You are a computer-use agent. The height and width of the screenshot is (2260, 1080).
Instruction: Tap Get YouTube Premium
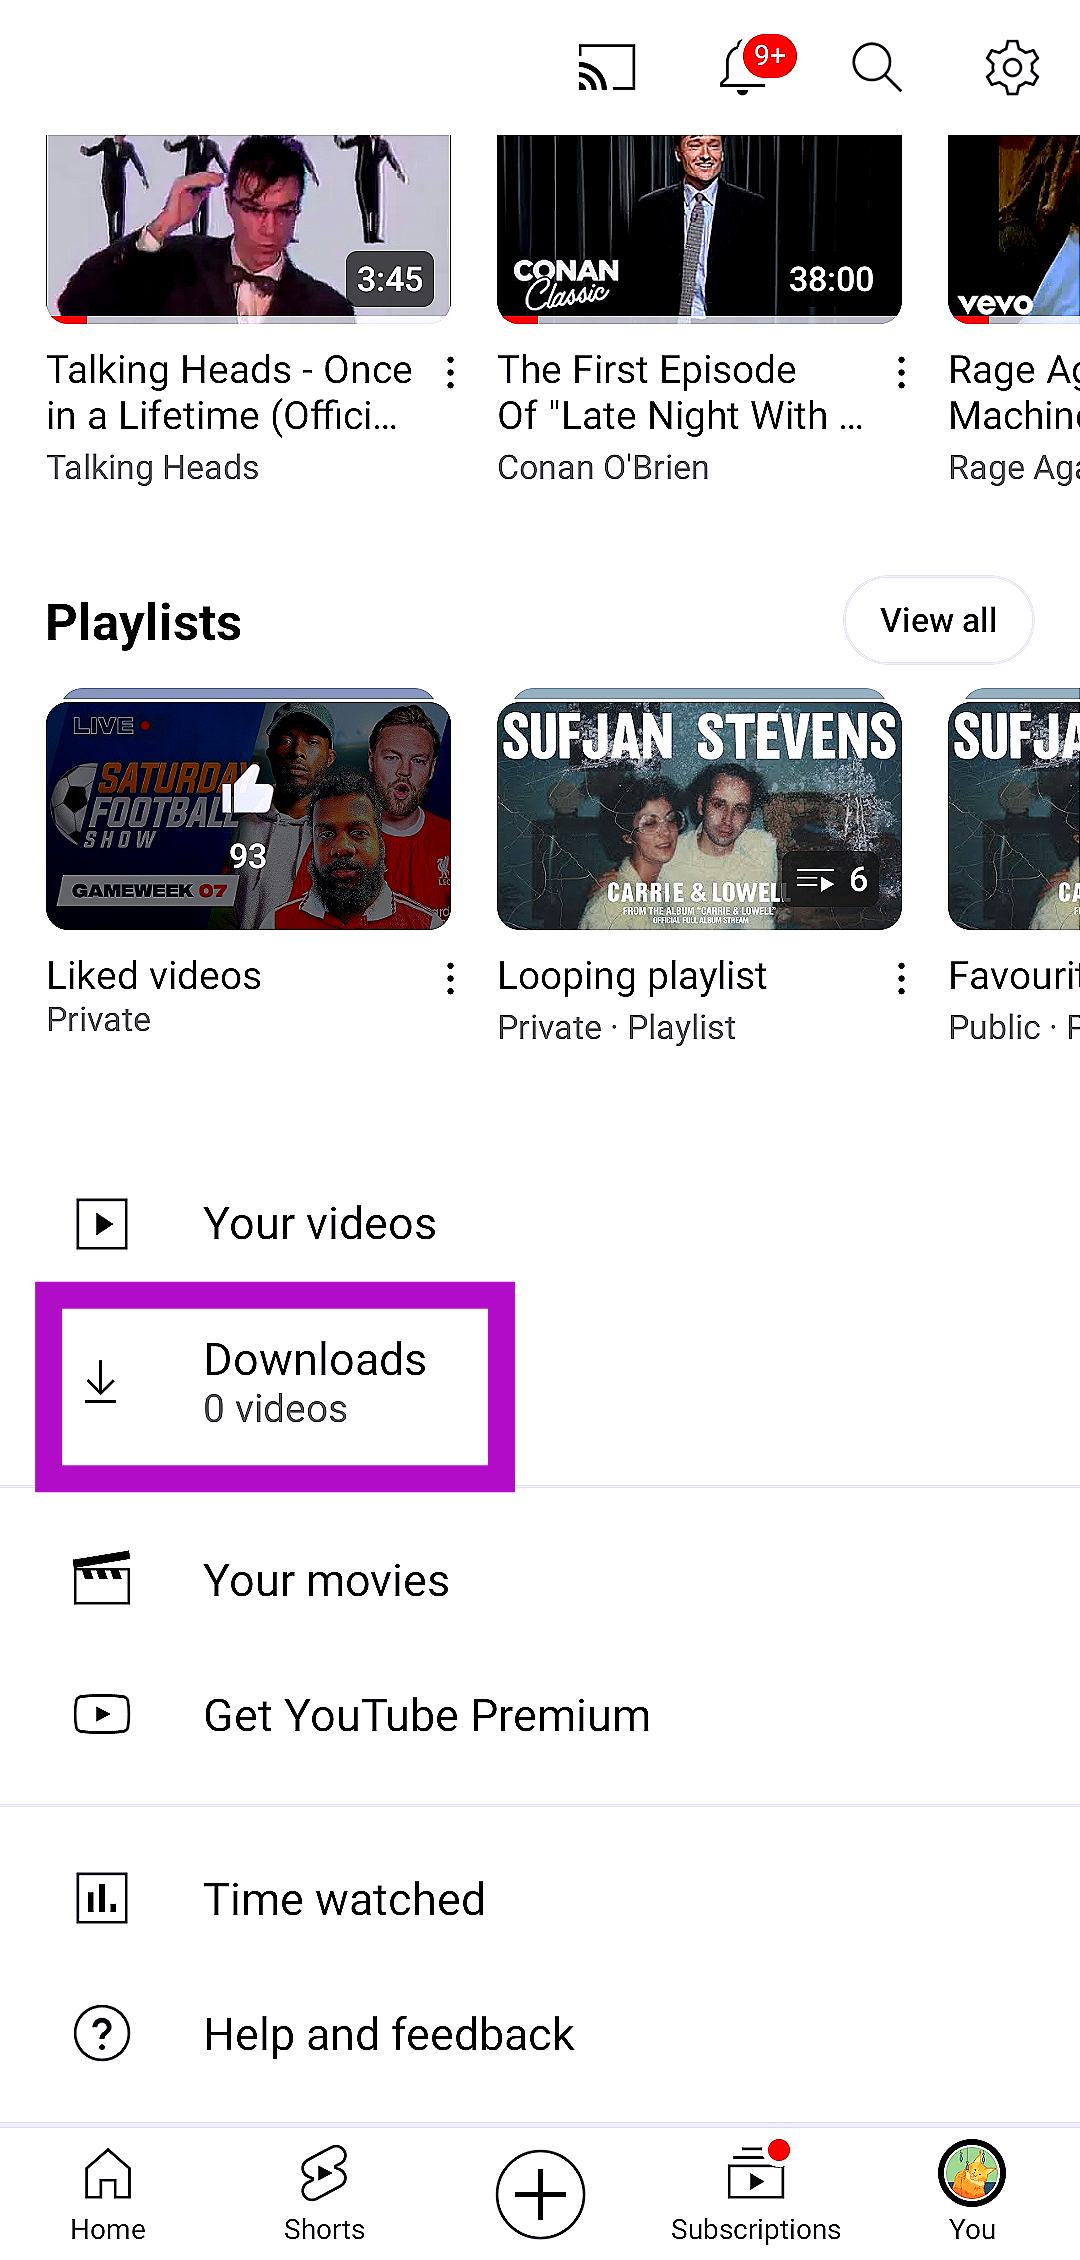(426, 1716)
